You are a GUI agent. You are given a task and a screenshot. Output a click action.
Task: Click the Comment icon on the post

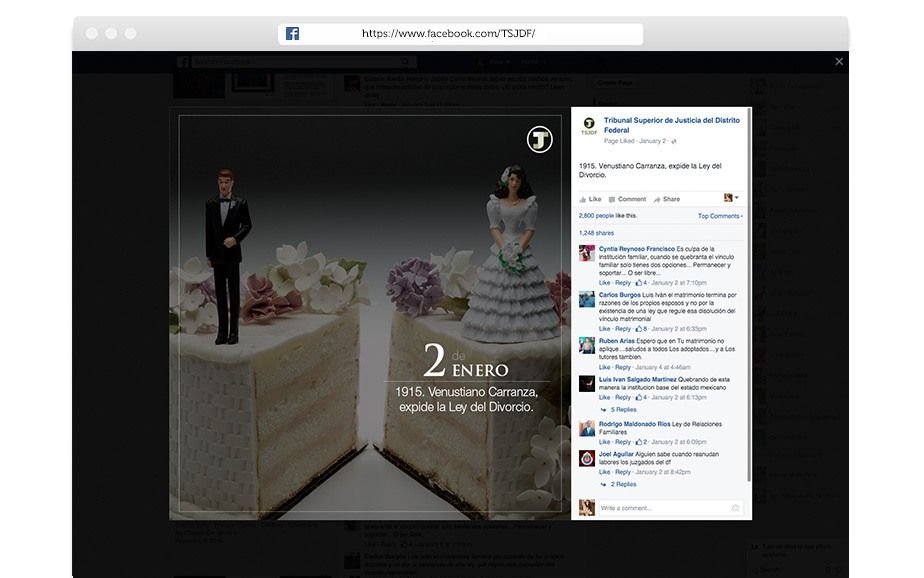[612, 200]
